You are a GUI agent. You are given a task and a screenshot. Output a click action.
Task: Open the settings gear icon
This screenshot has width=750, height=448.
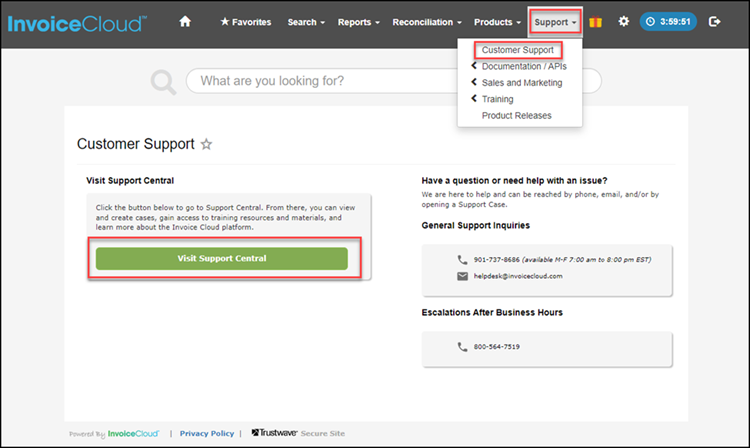[623, 22]
